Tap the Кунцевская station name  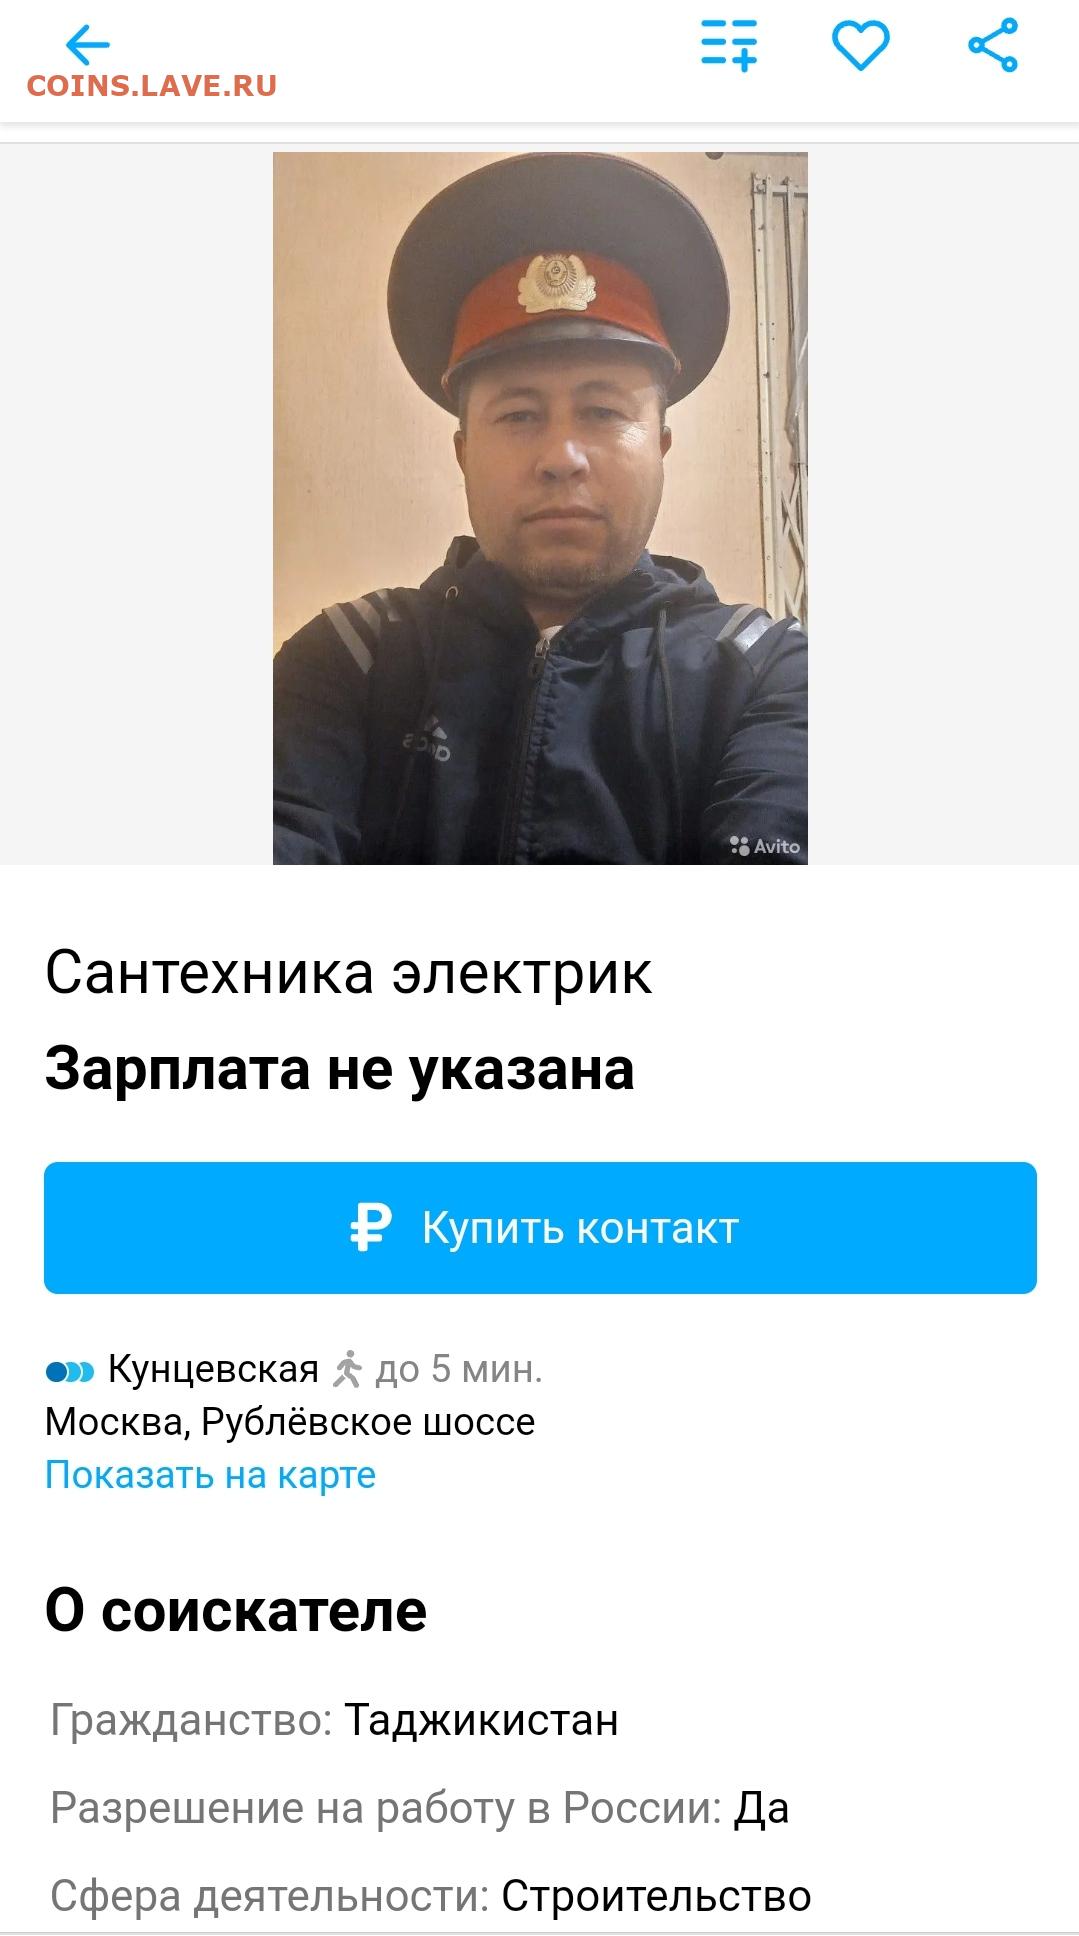click(x=213, y=1369)
